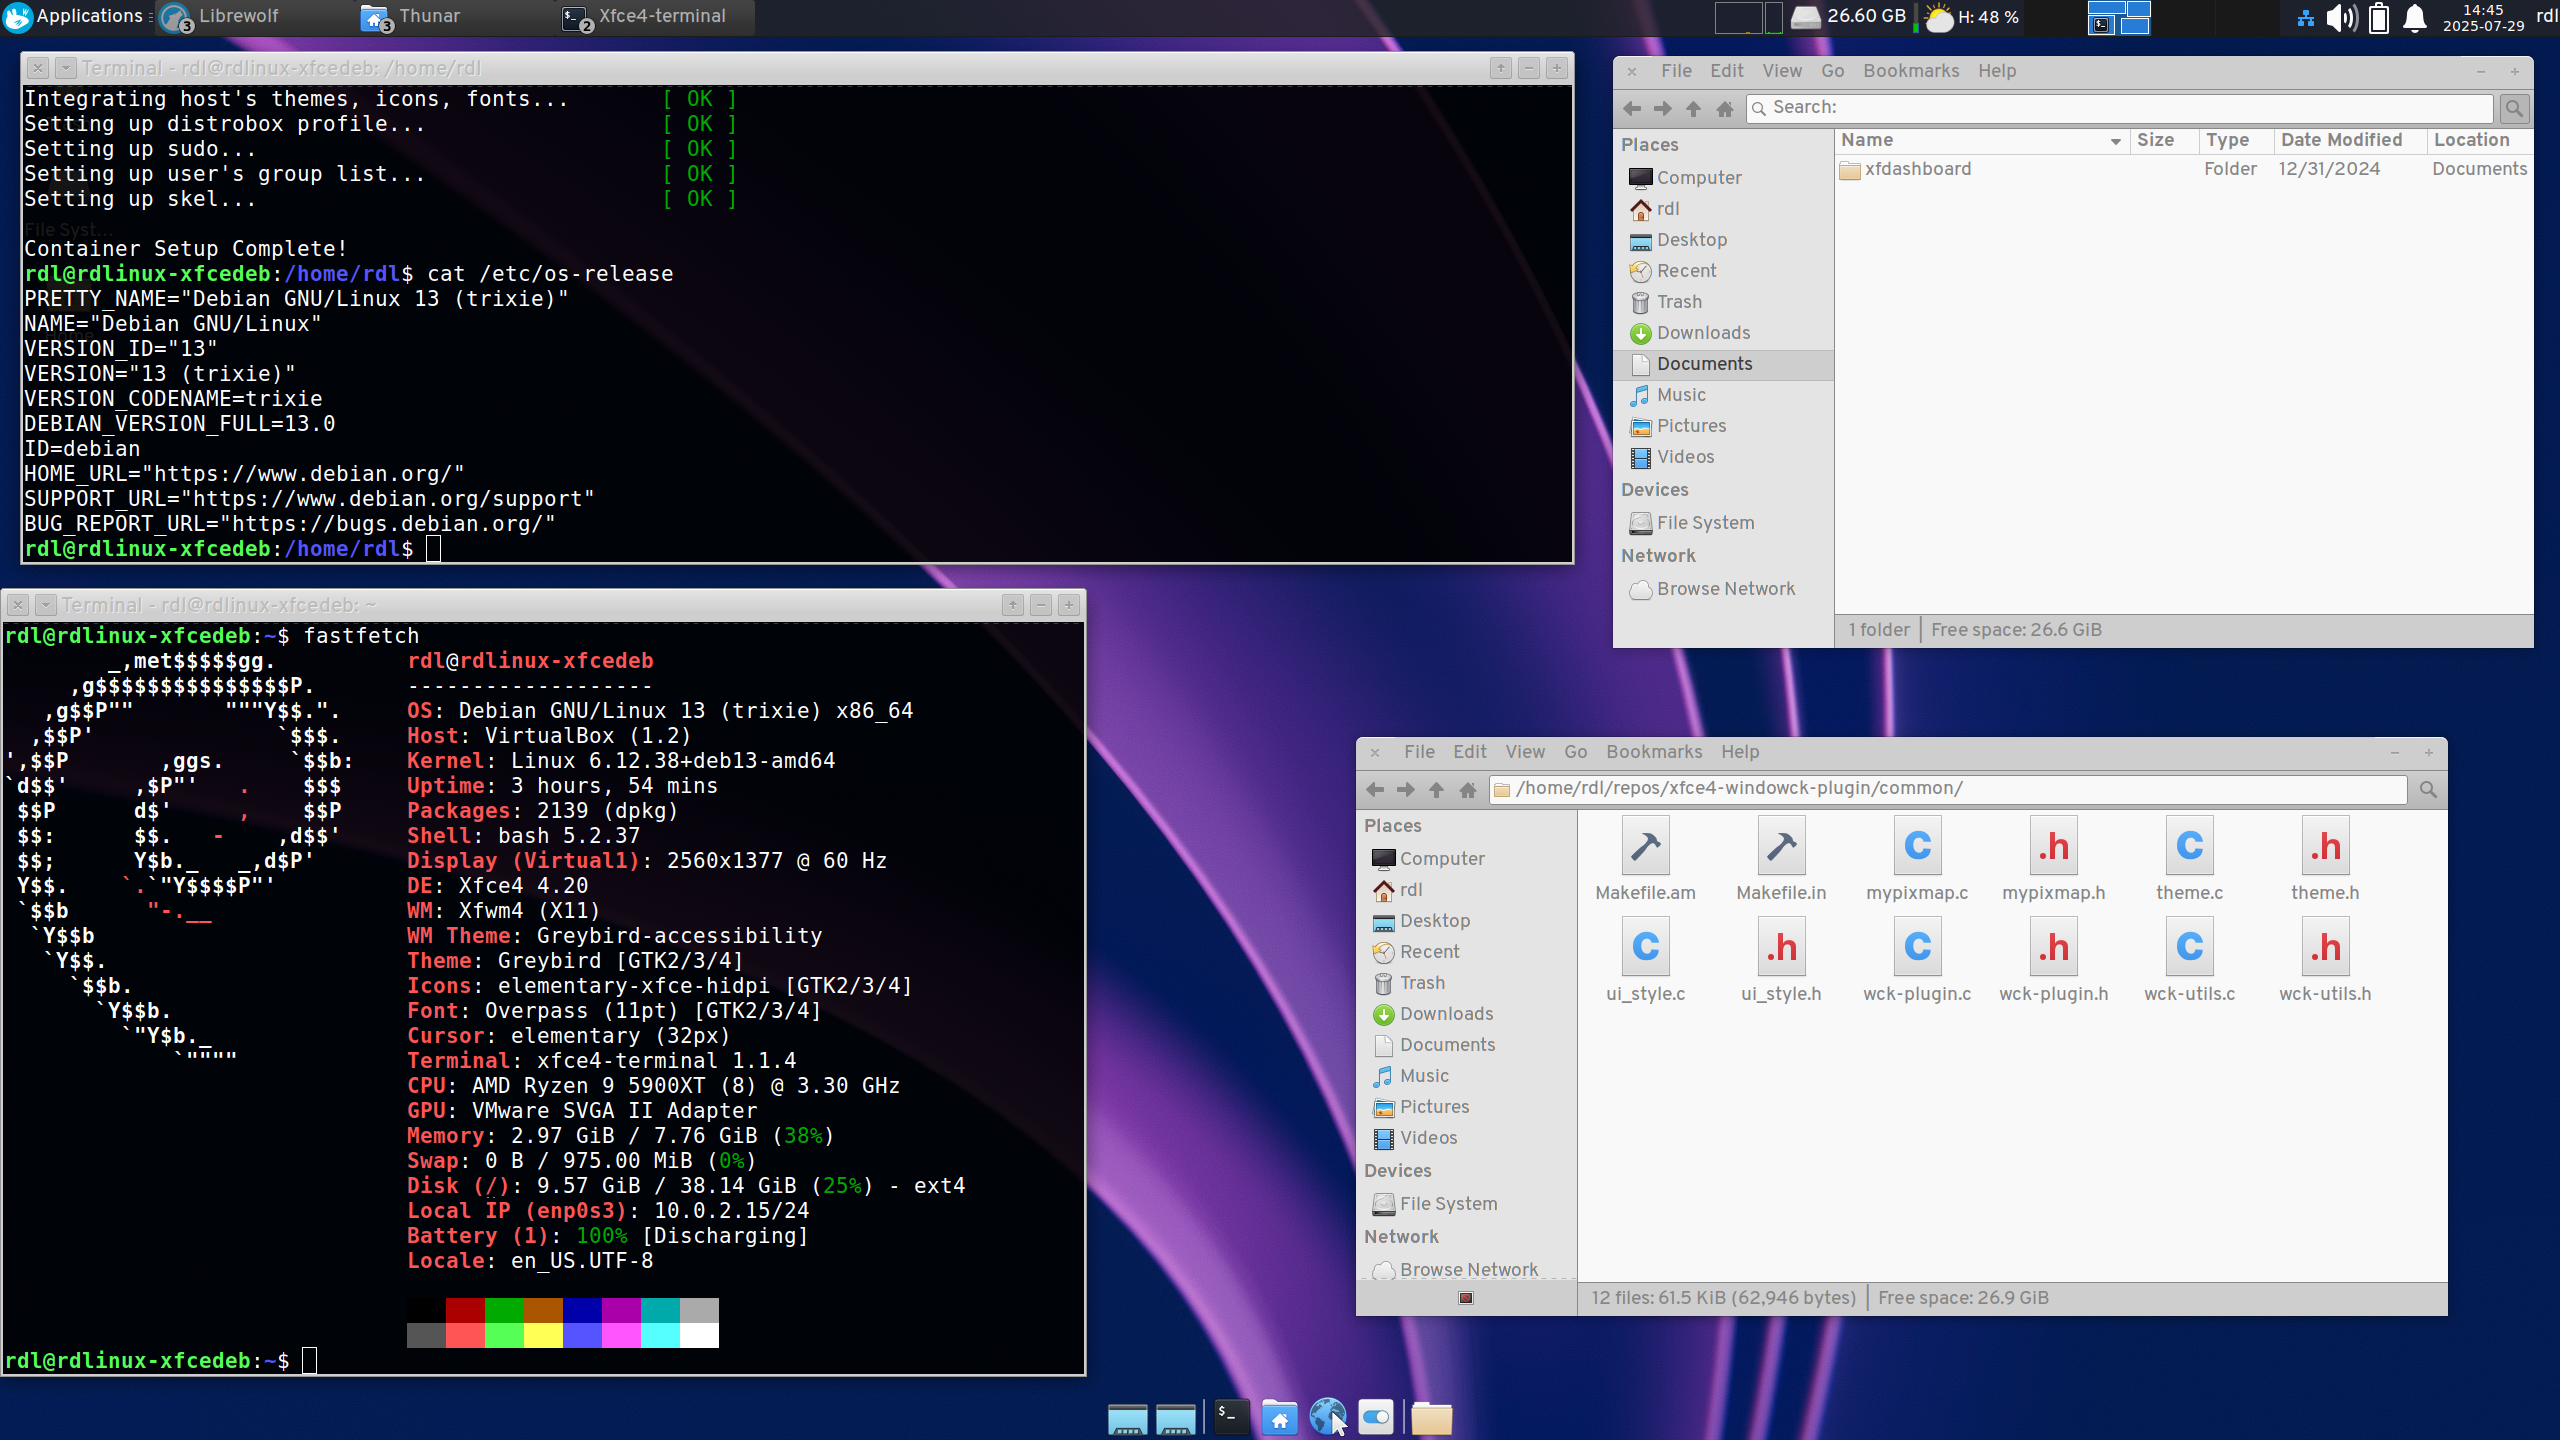The image size is (2560, 1440).
Task: Open the window menu arrow of the fastfetch terminal
Action: 45,605
